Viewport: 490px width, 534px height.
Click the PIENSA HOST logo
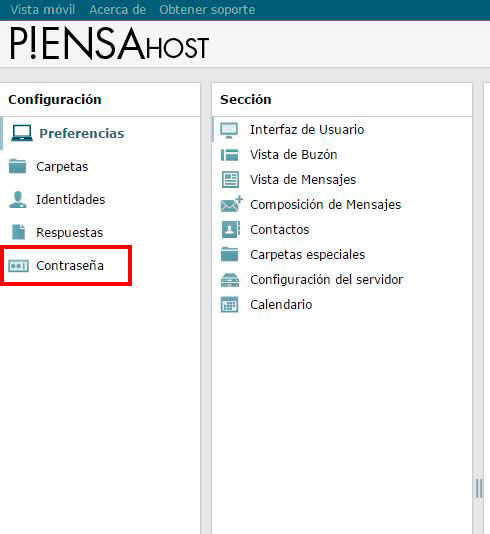(x=109, y=44)
